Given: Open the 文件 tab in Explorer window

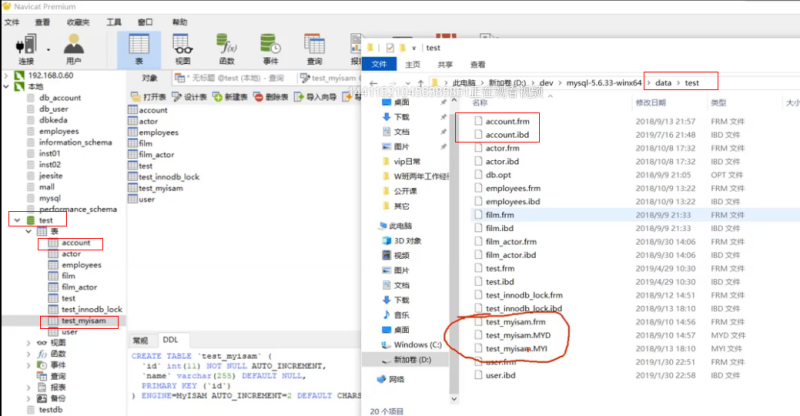Looking at the screenshot, I should point(379,64).
